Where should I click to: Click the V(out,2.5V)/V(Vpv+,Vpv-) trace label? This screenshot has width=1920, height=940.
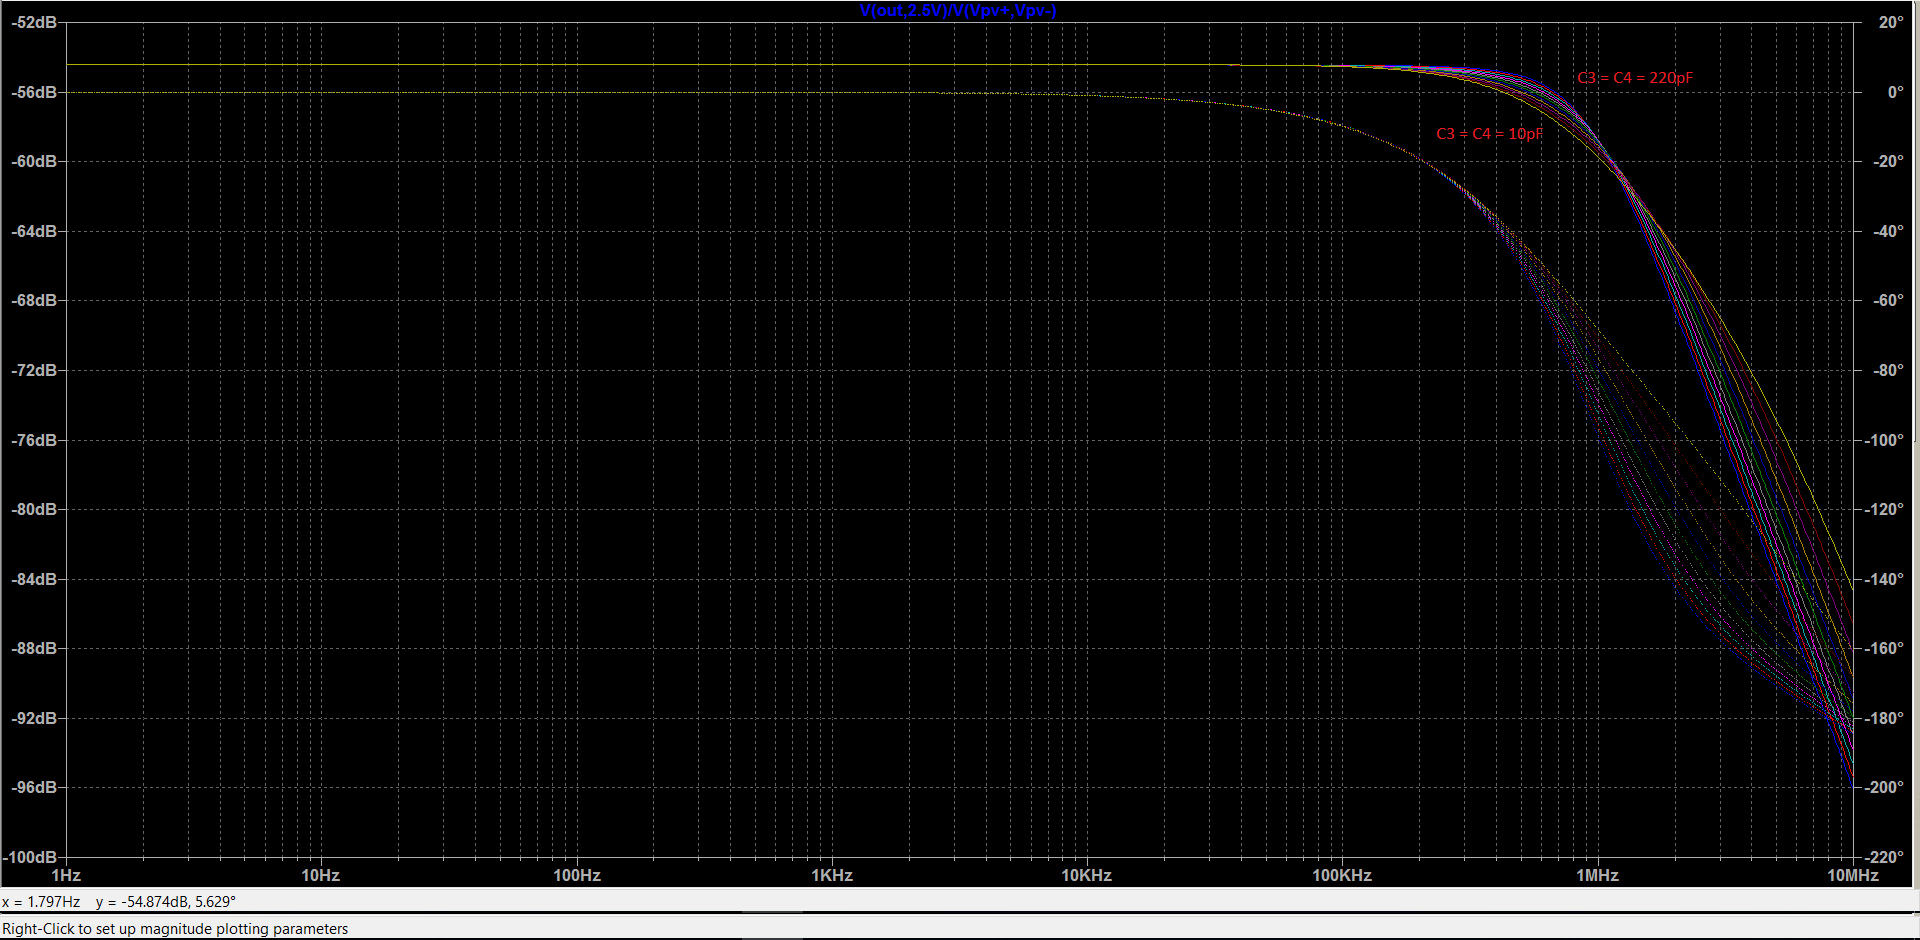coord(957,11)
